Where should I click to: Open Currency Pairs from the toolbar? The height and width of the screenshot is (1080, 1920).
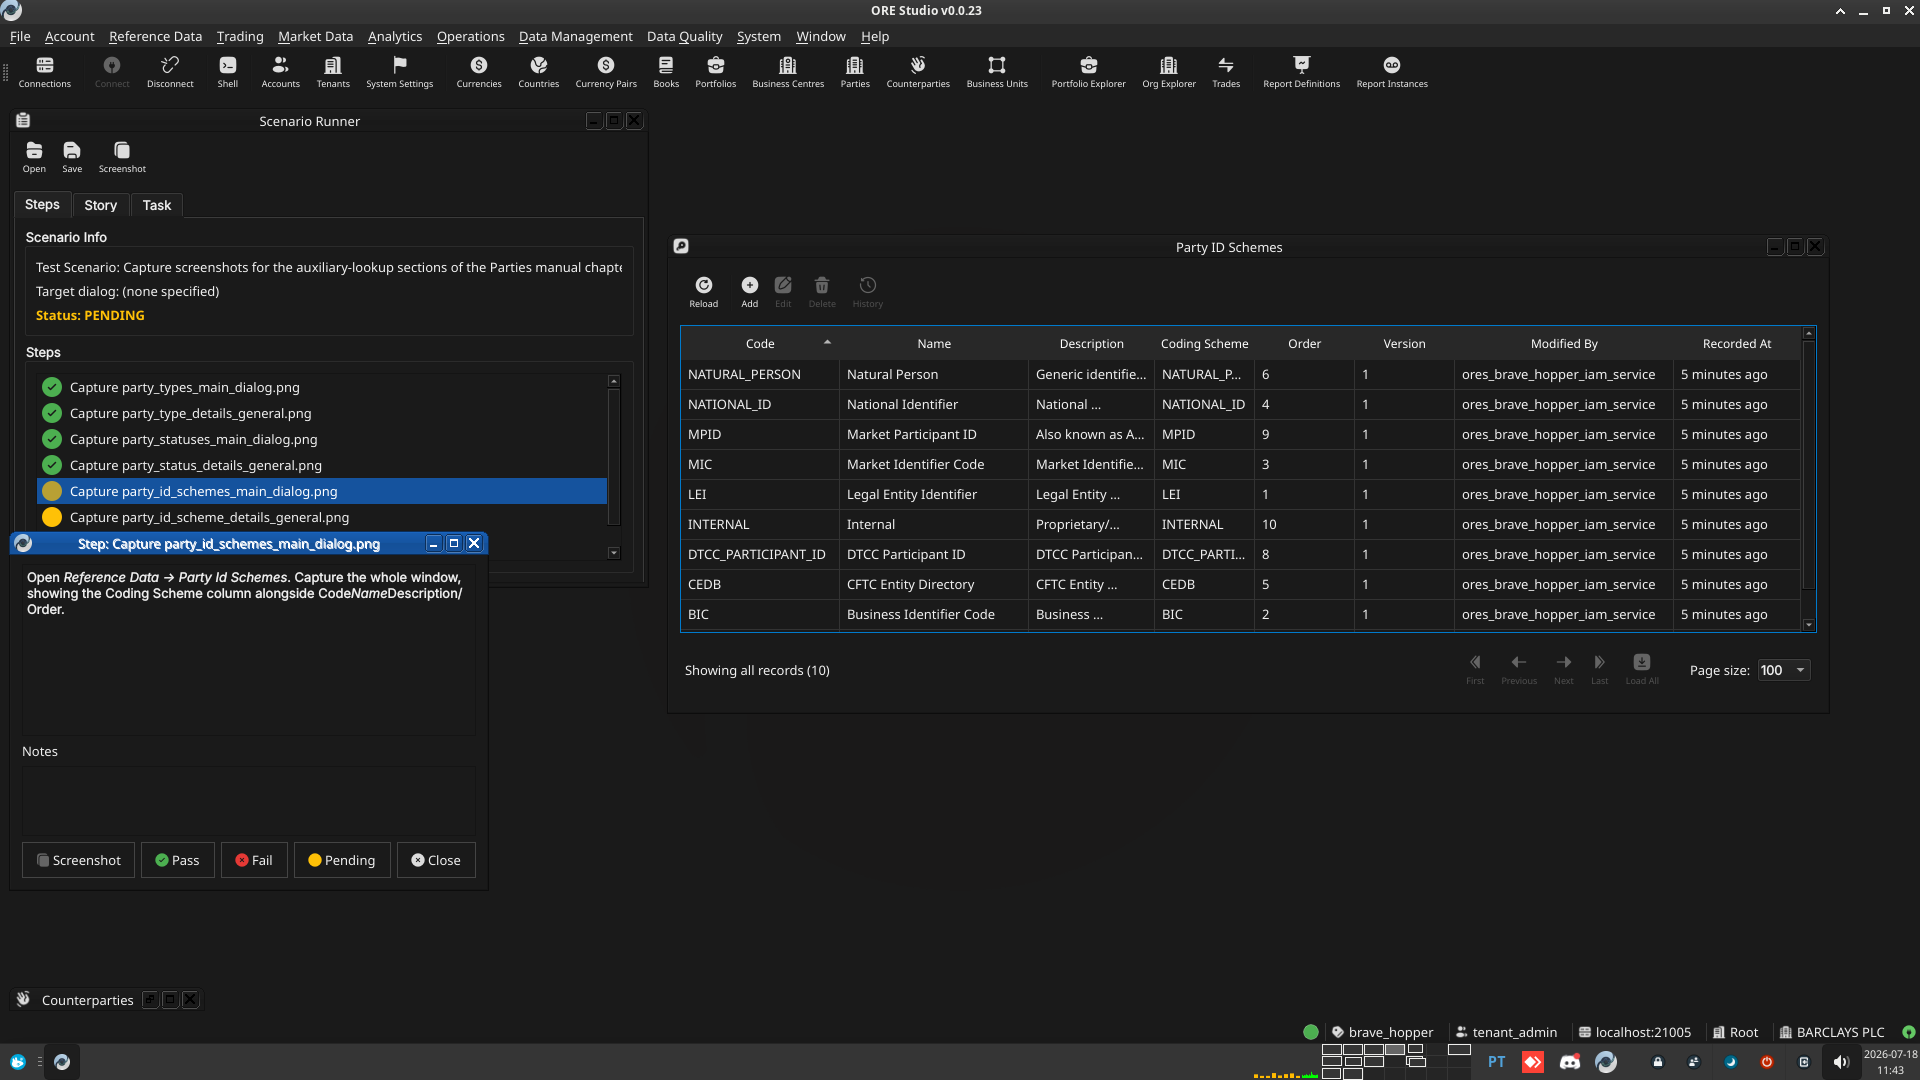point(606,72)
